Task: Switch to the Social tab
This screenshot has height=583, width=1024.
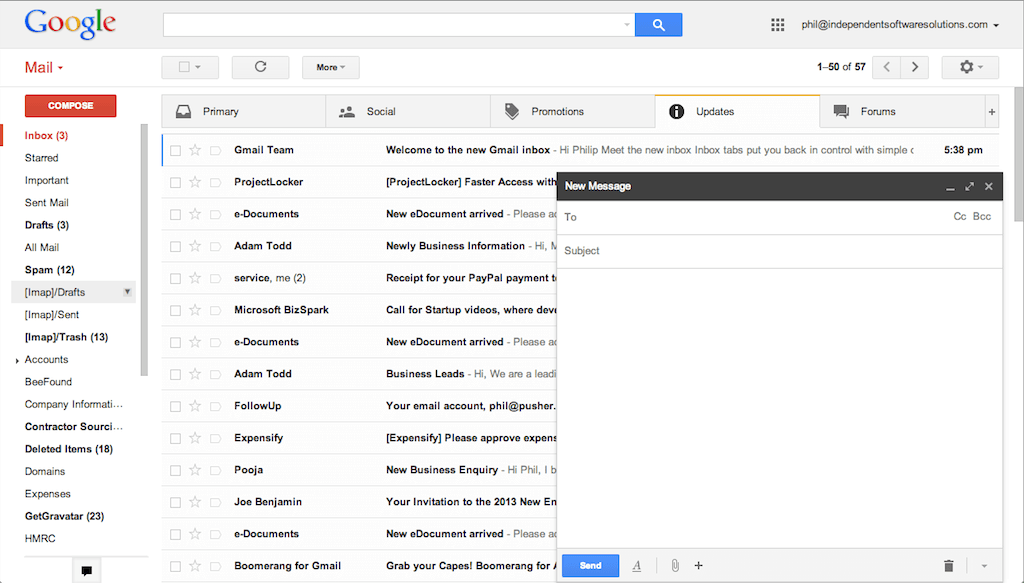Action: click(x=408, y=112)
